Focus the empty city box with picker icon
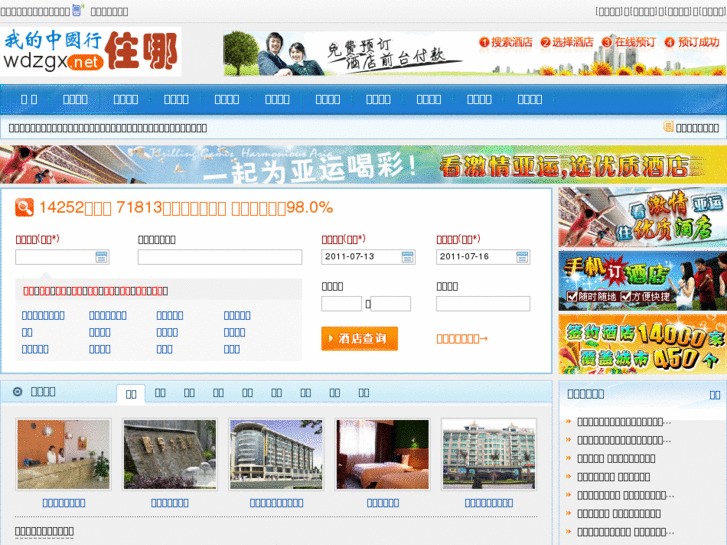Screen dimensions: 727x545 tap(62, 257)
